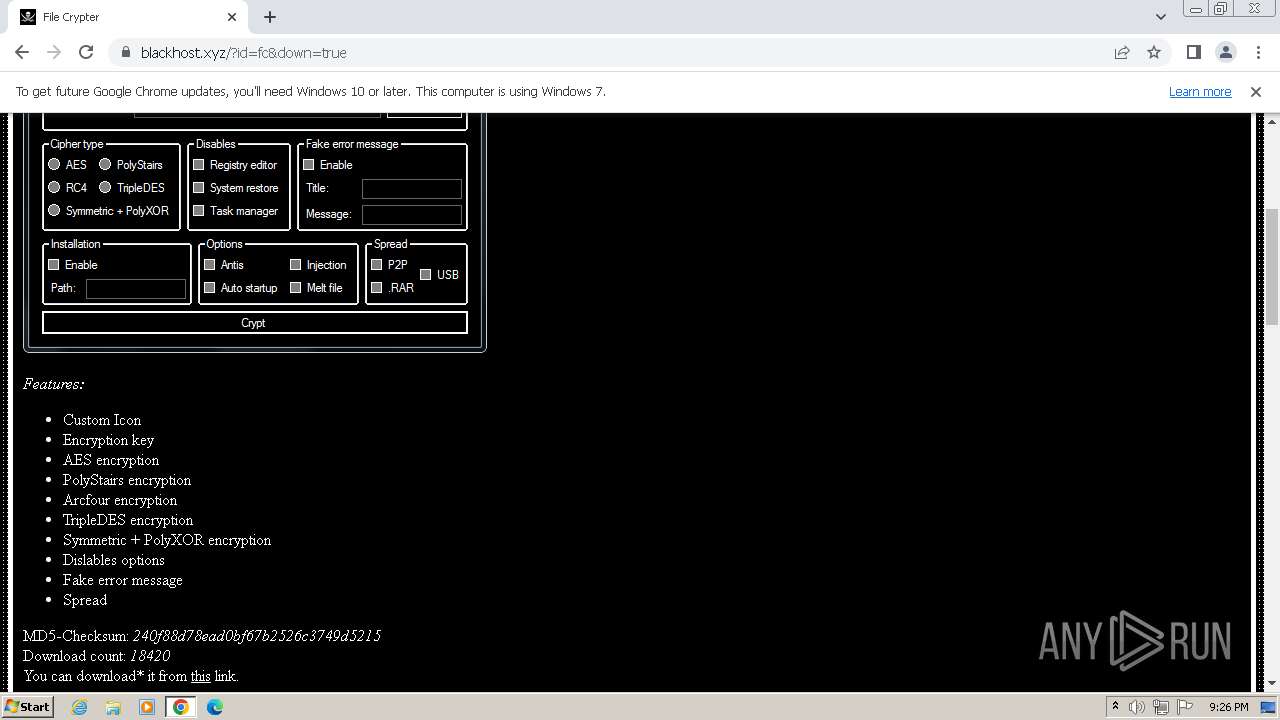Enable the Installation checkbox
1280x720 pixels.
[53, 264]
